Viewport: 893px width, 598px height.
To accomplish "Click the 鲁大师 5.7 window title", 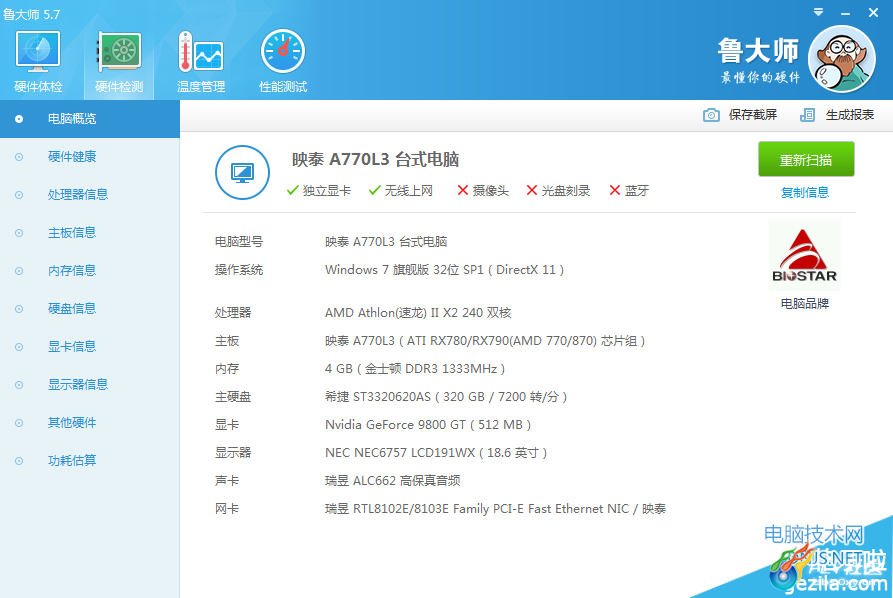I will [x=31, y=14].
